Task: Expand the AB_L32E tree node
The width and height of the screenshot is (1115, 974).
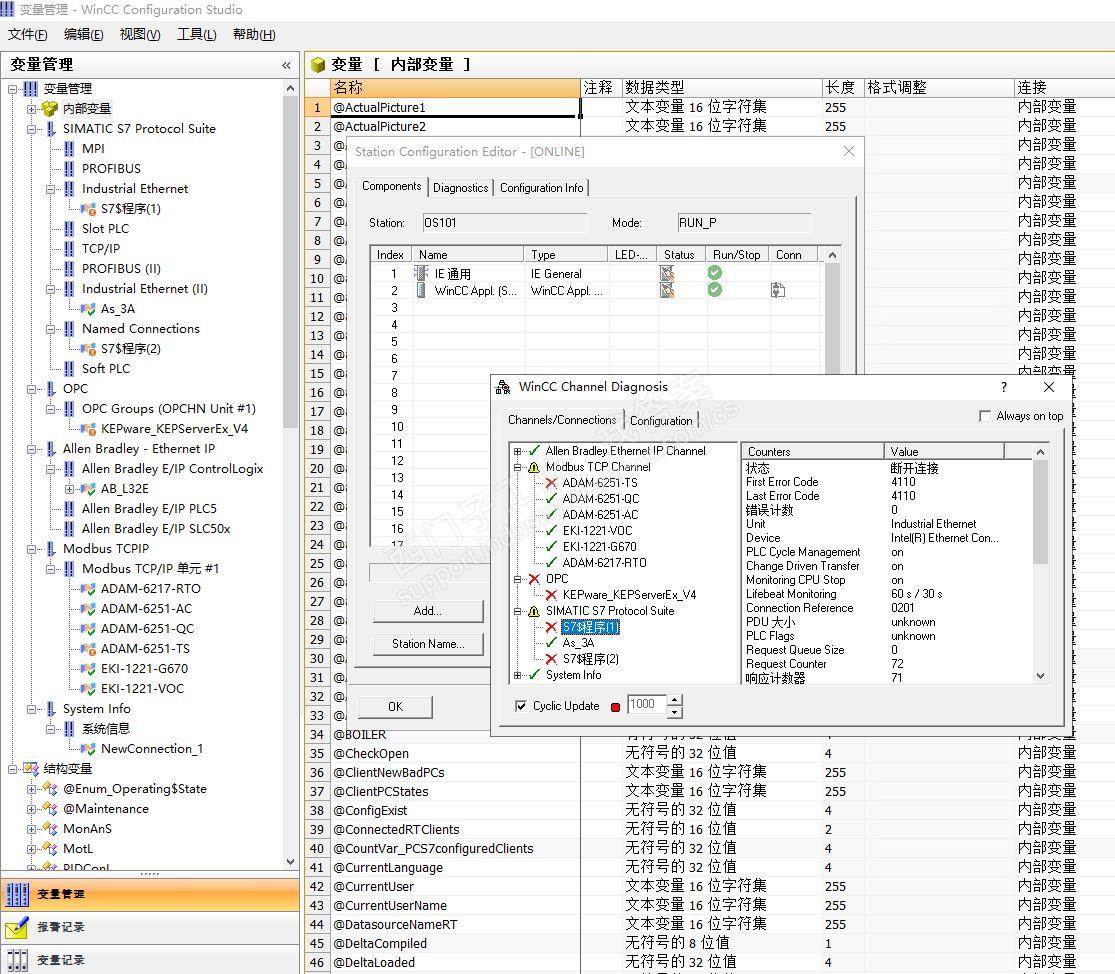Action: [69, 489]
